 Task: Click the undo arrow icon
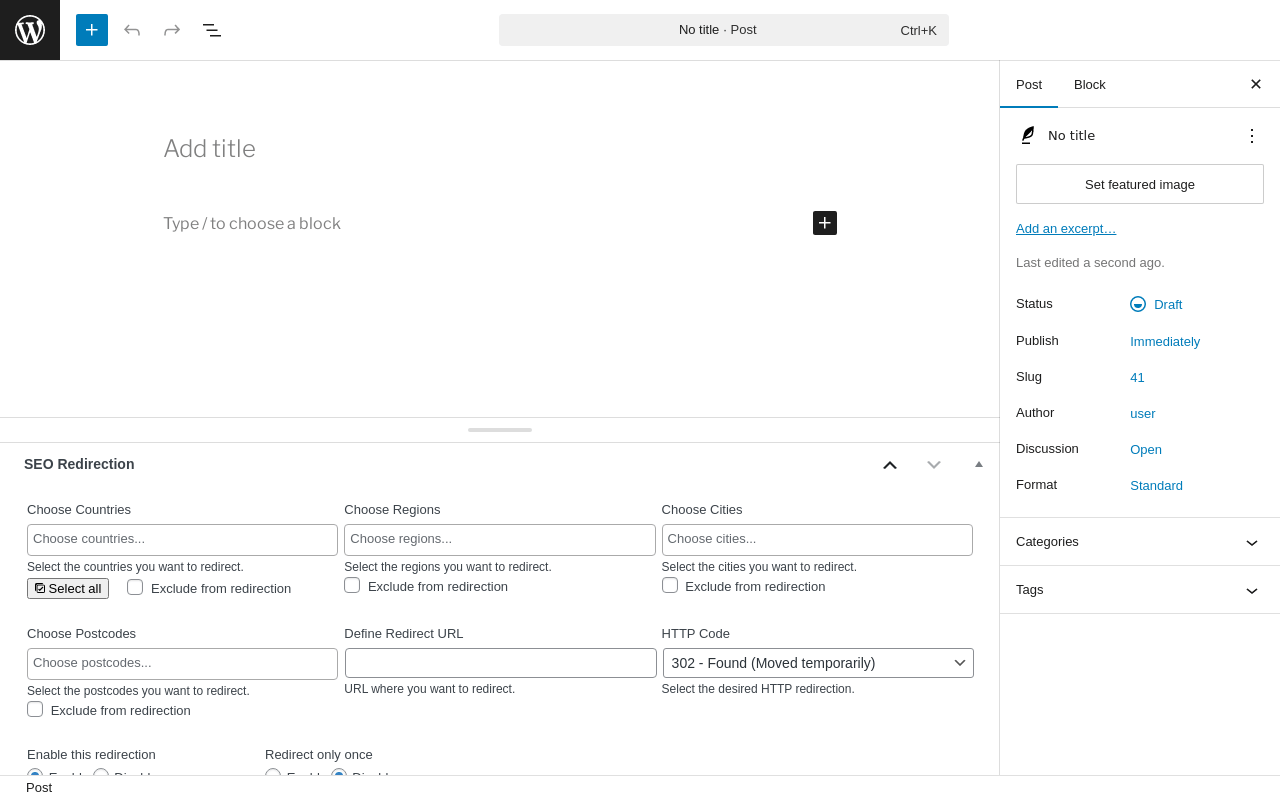coord(132,30)
